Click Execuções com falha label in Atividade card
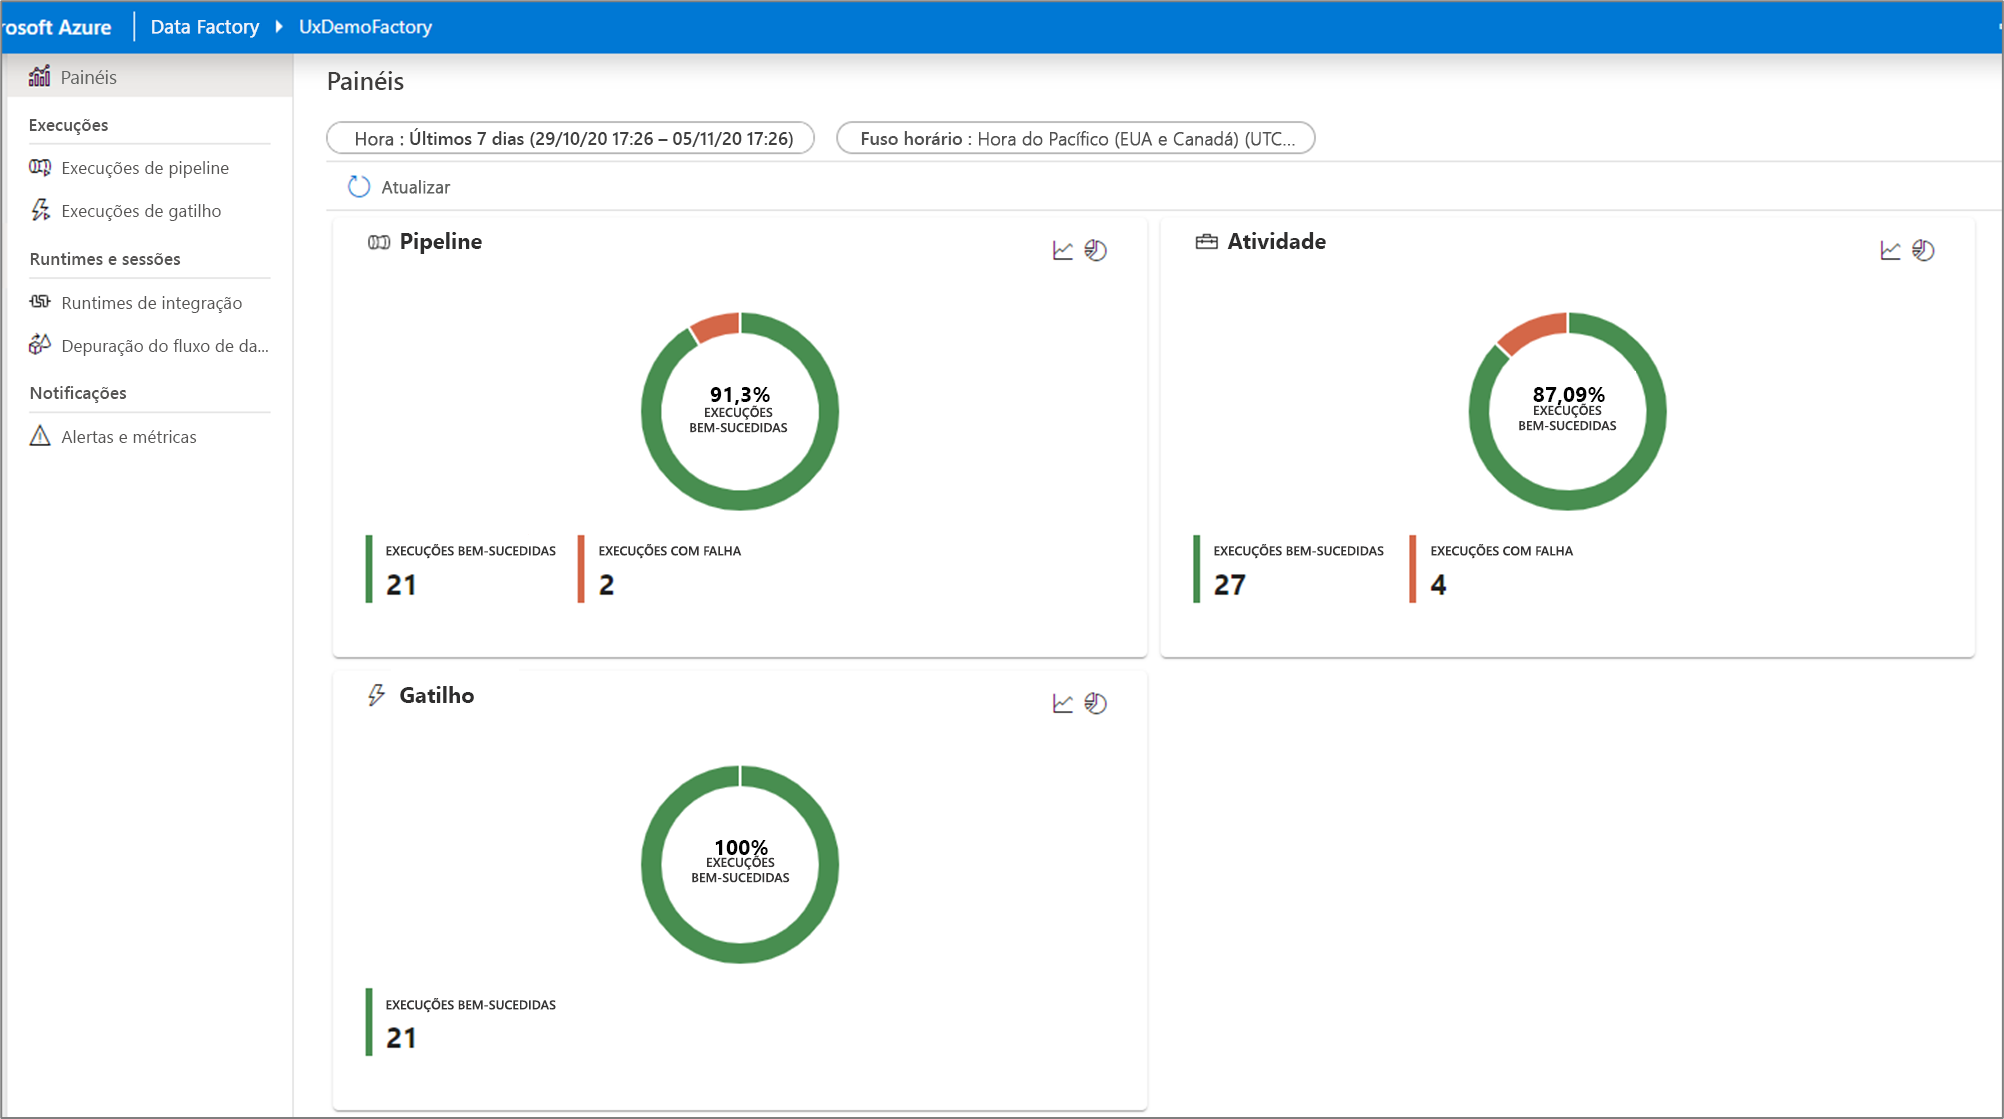Viewport: 2004px width, 1119px height. [x=1501, y=551]
